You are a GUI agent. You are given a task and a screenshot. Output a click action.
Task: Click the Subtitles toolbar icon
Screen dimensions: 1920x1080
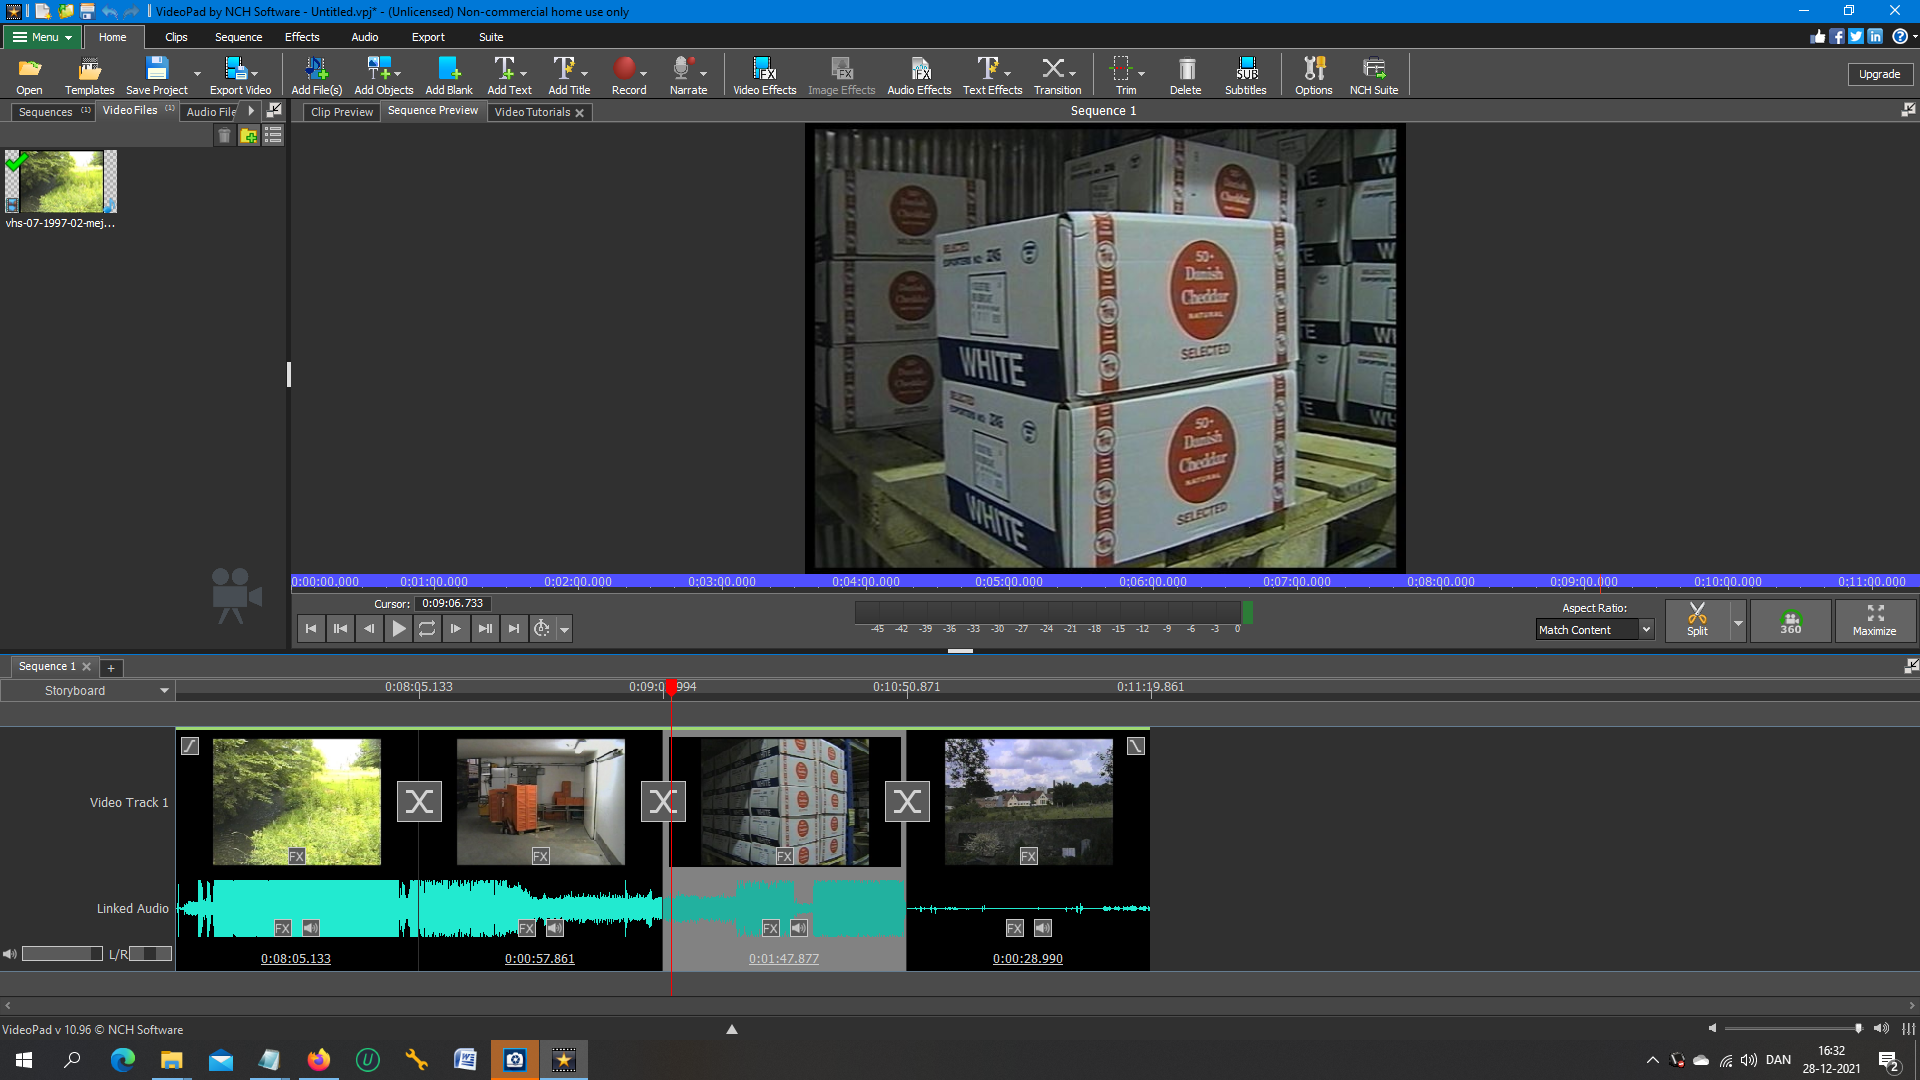(1245, 75)
